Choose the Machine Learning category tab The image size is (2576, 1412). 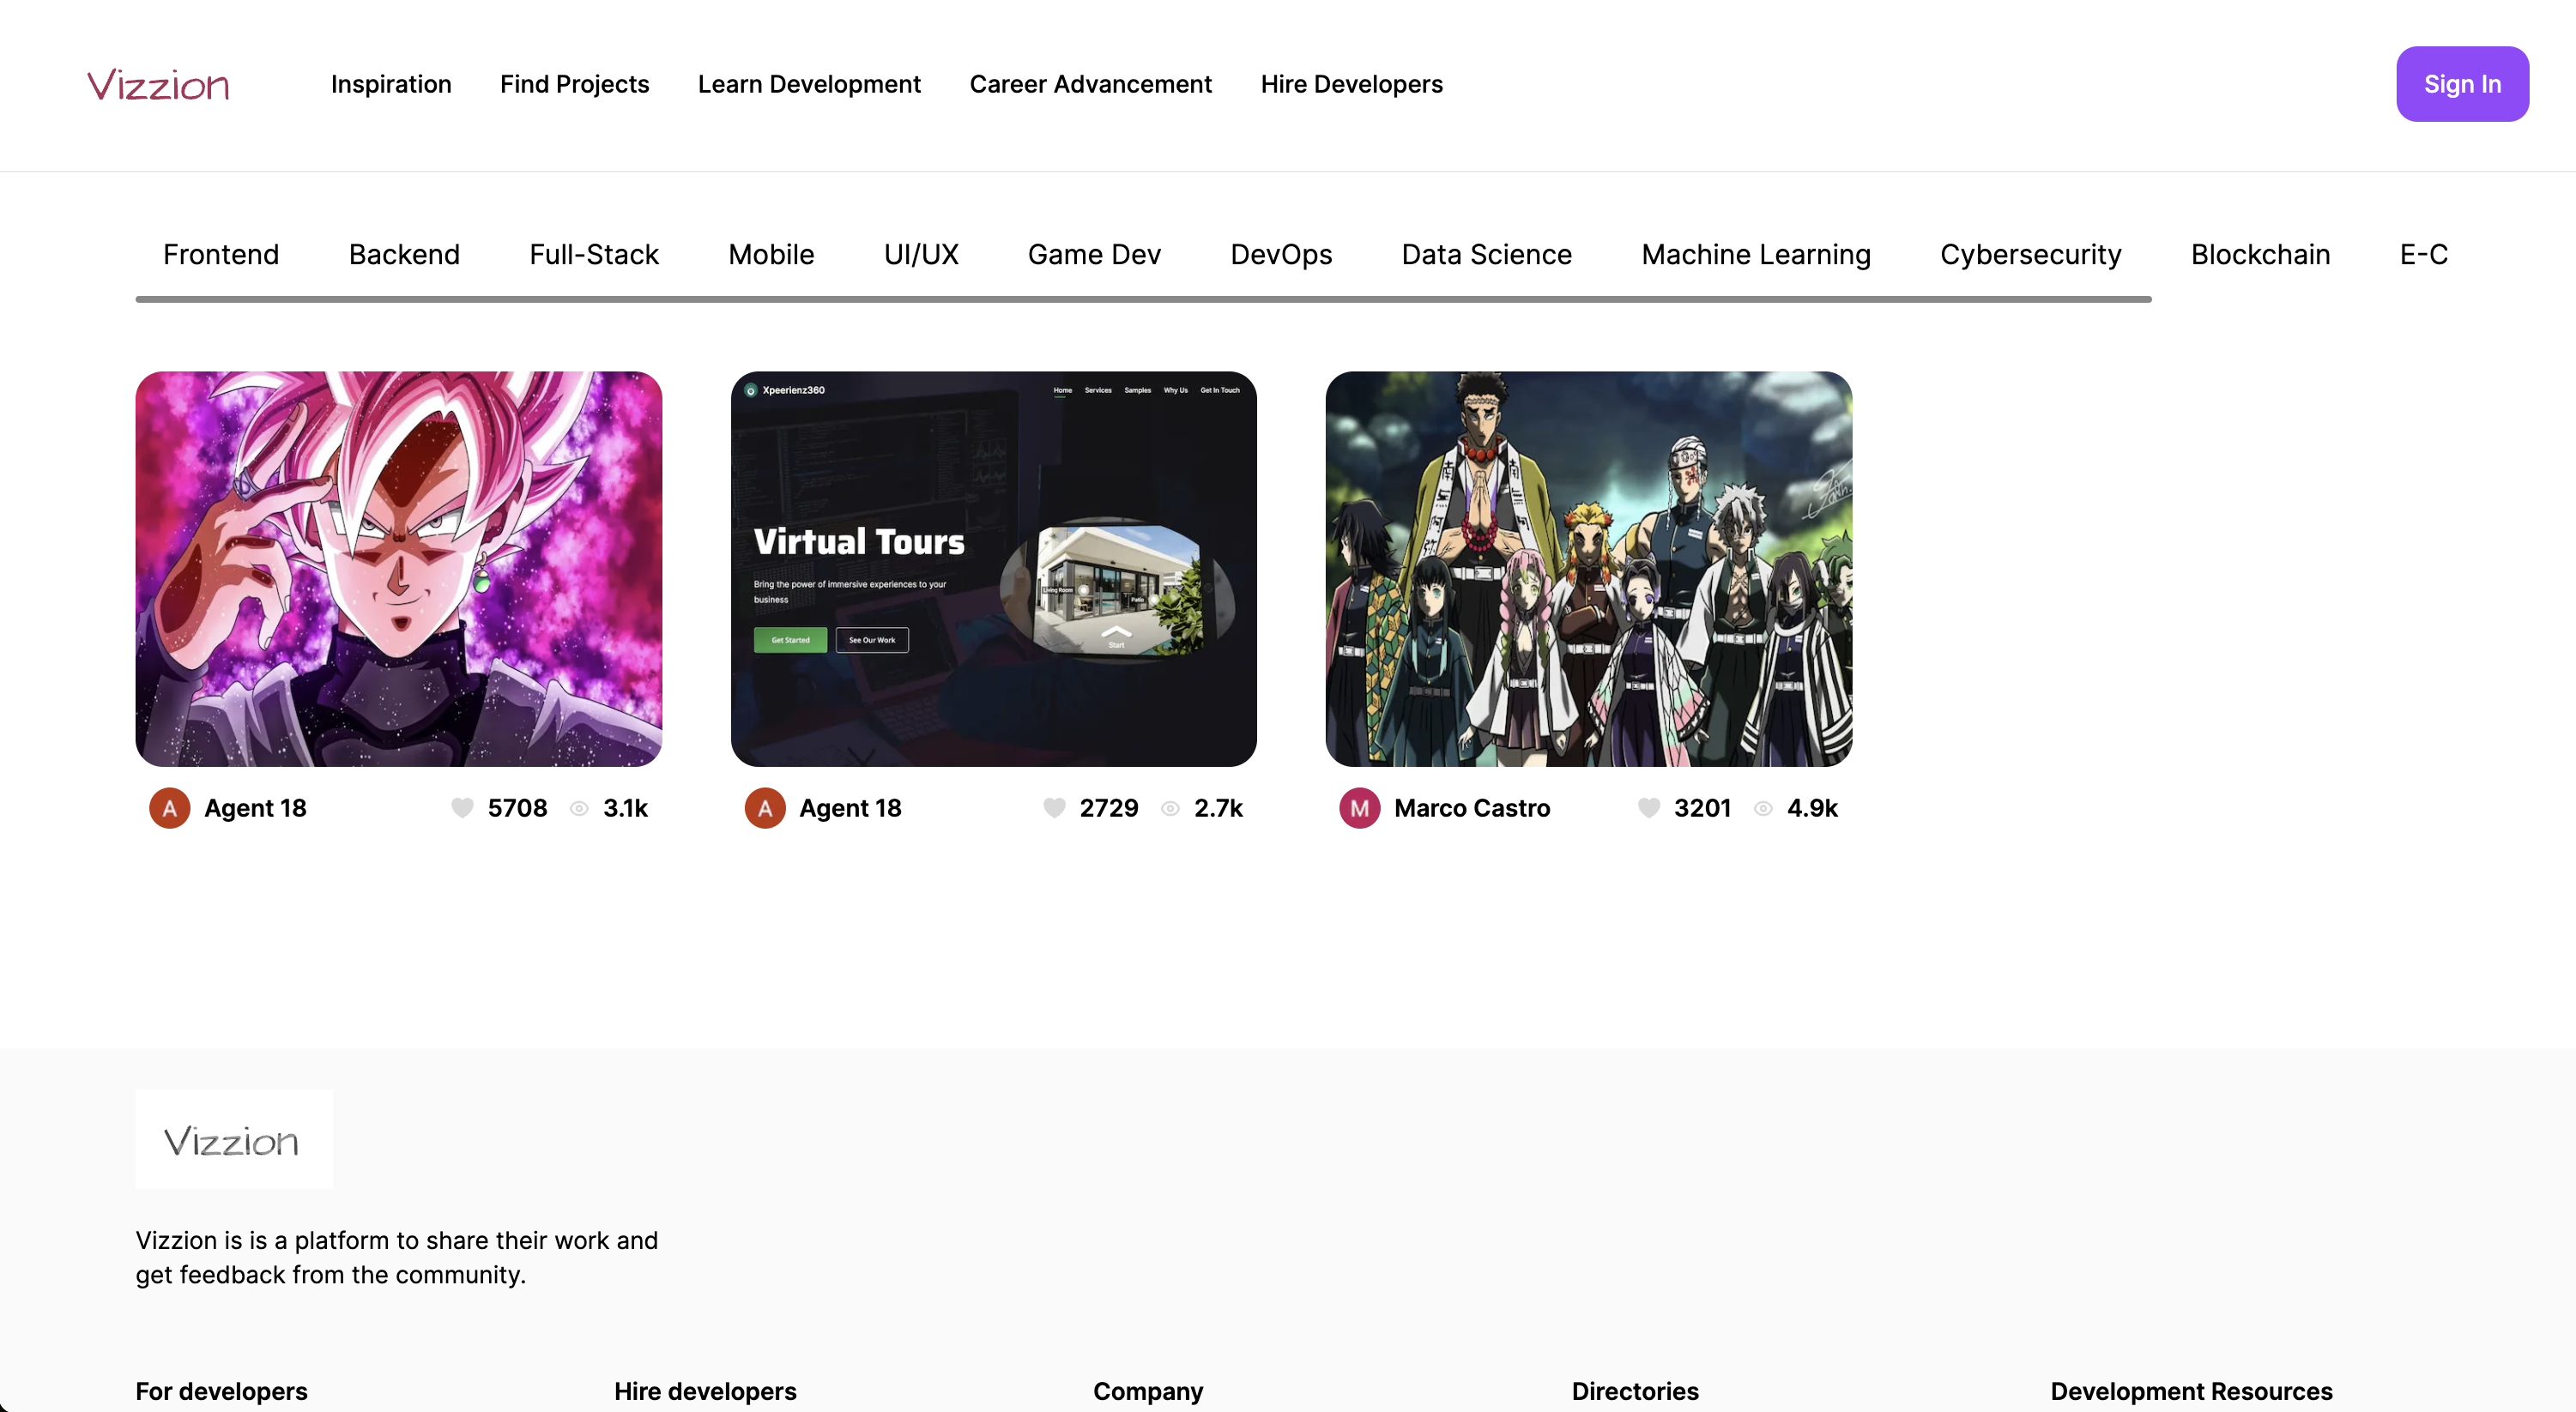tap(1755, 255)
